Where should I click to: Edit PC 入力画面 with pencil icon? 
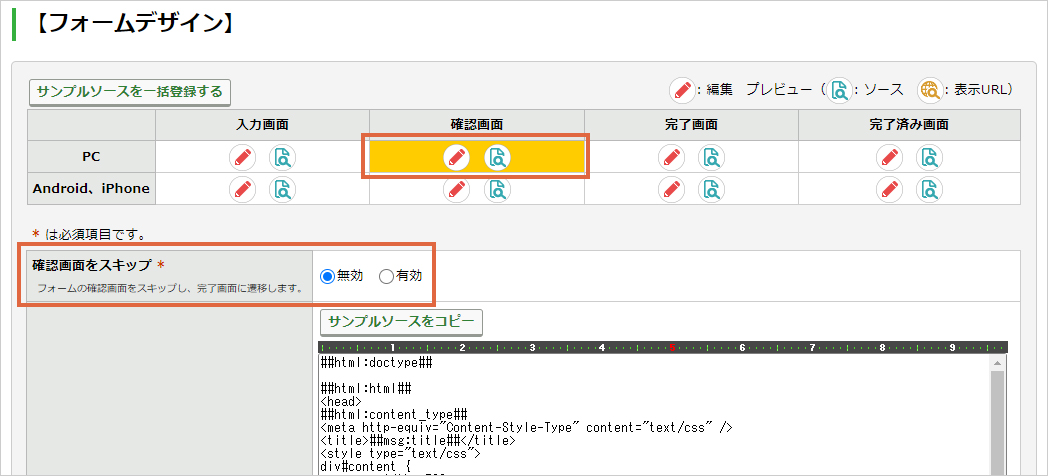click(243, 157)
